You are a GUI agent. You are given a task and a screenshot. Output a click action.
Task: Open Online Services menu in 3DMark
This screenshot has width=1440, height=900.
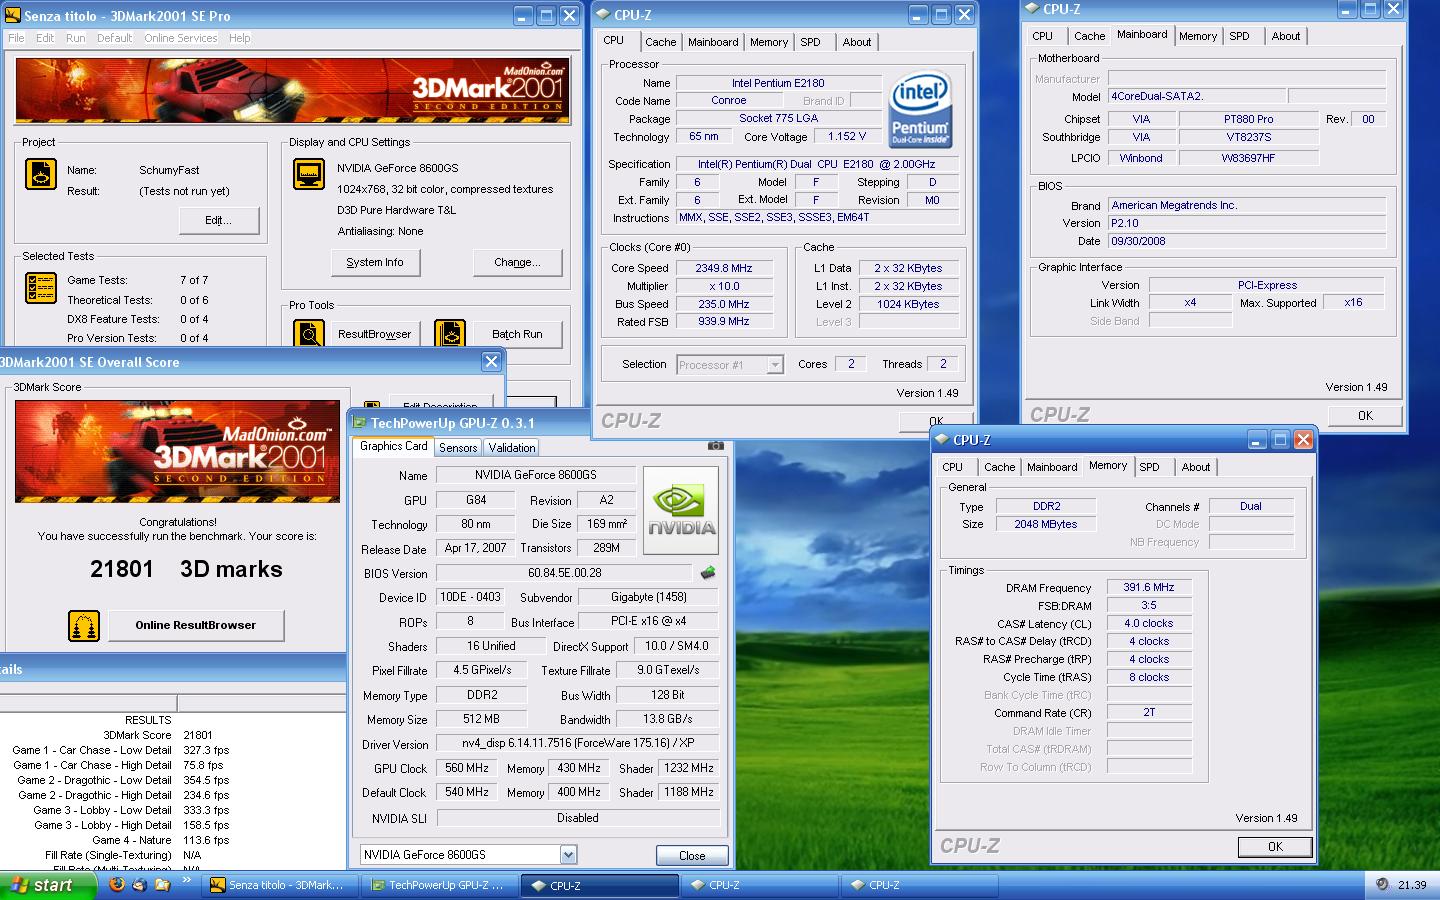click(181, 38)
